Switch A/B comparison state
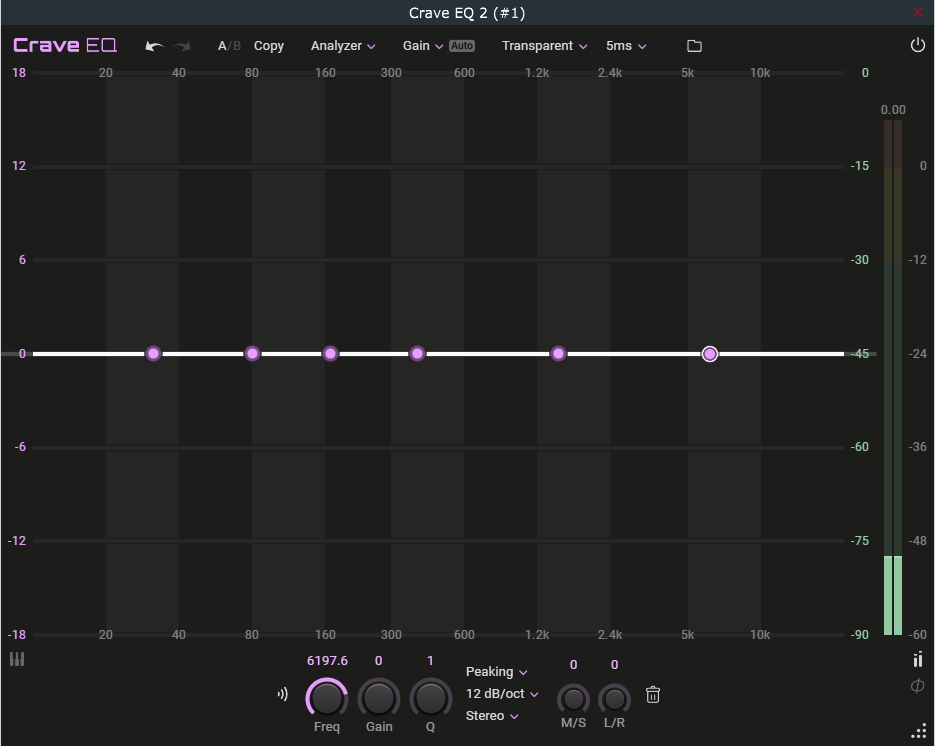Viewport: 935px width, 746px height. [x=229, y=46]
